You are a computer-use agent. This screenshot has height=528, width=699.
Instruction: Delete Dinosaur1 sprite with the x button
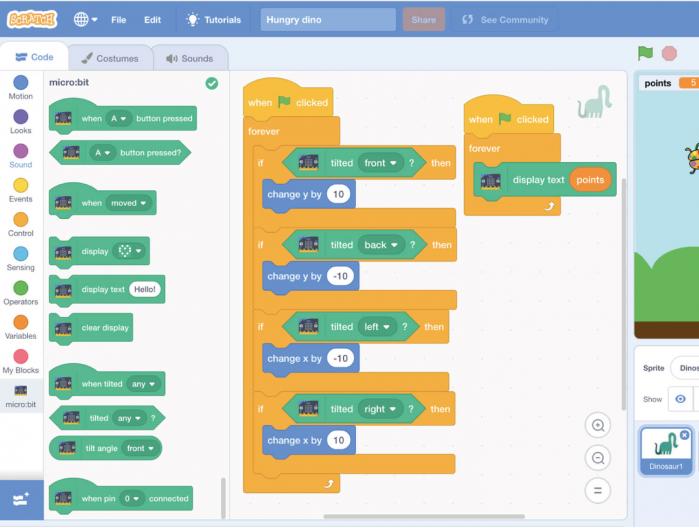[x=685, y=435]
